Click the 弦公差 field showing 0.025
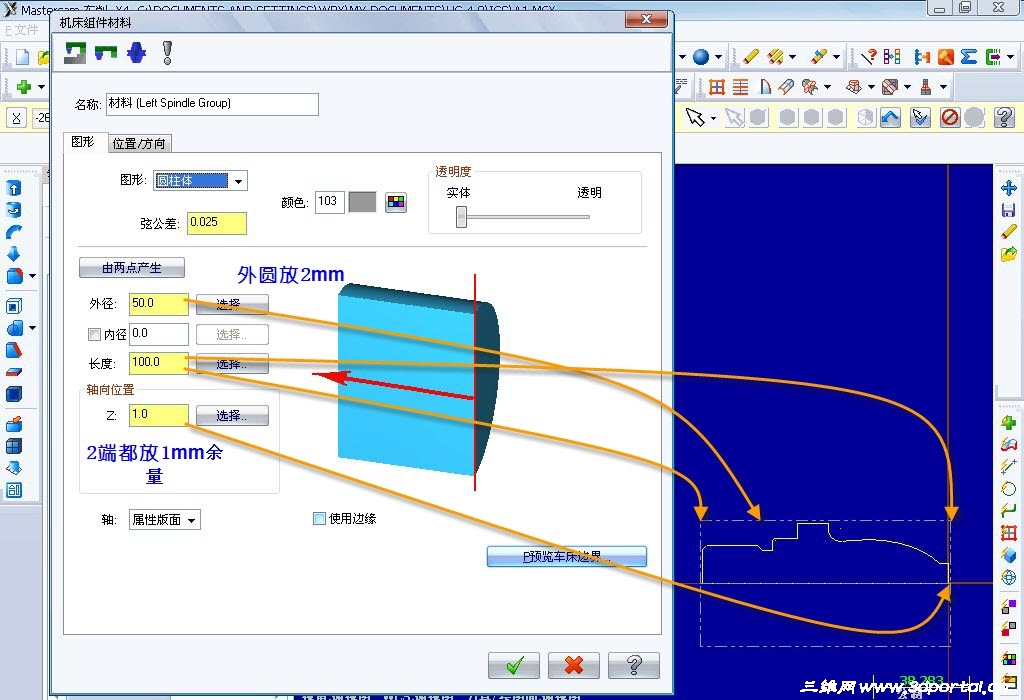The width and height of the screenshot is (1024, 700). 217,223
